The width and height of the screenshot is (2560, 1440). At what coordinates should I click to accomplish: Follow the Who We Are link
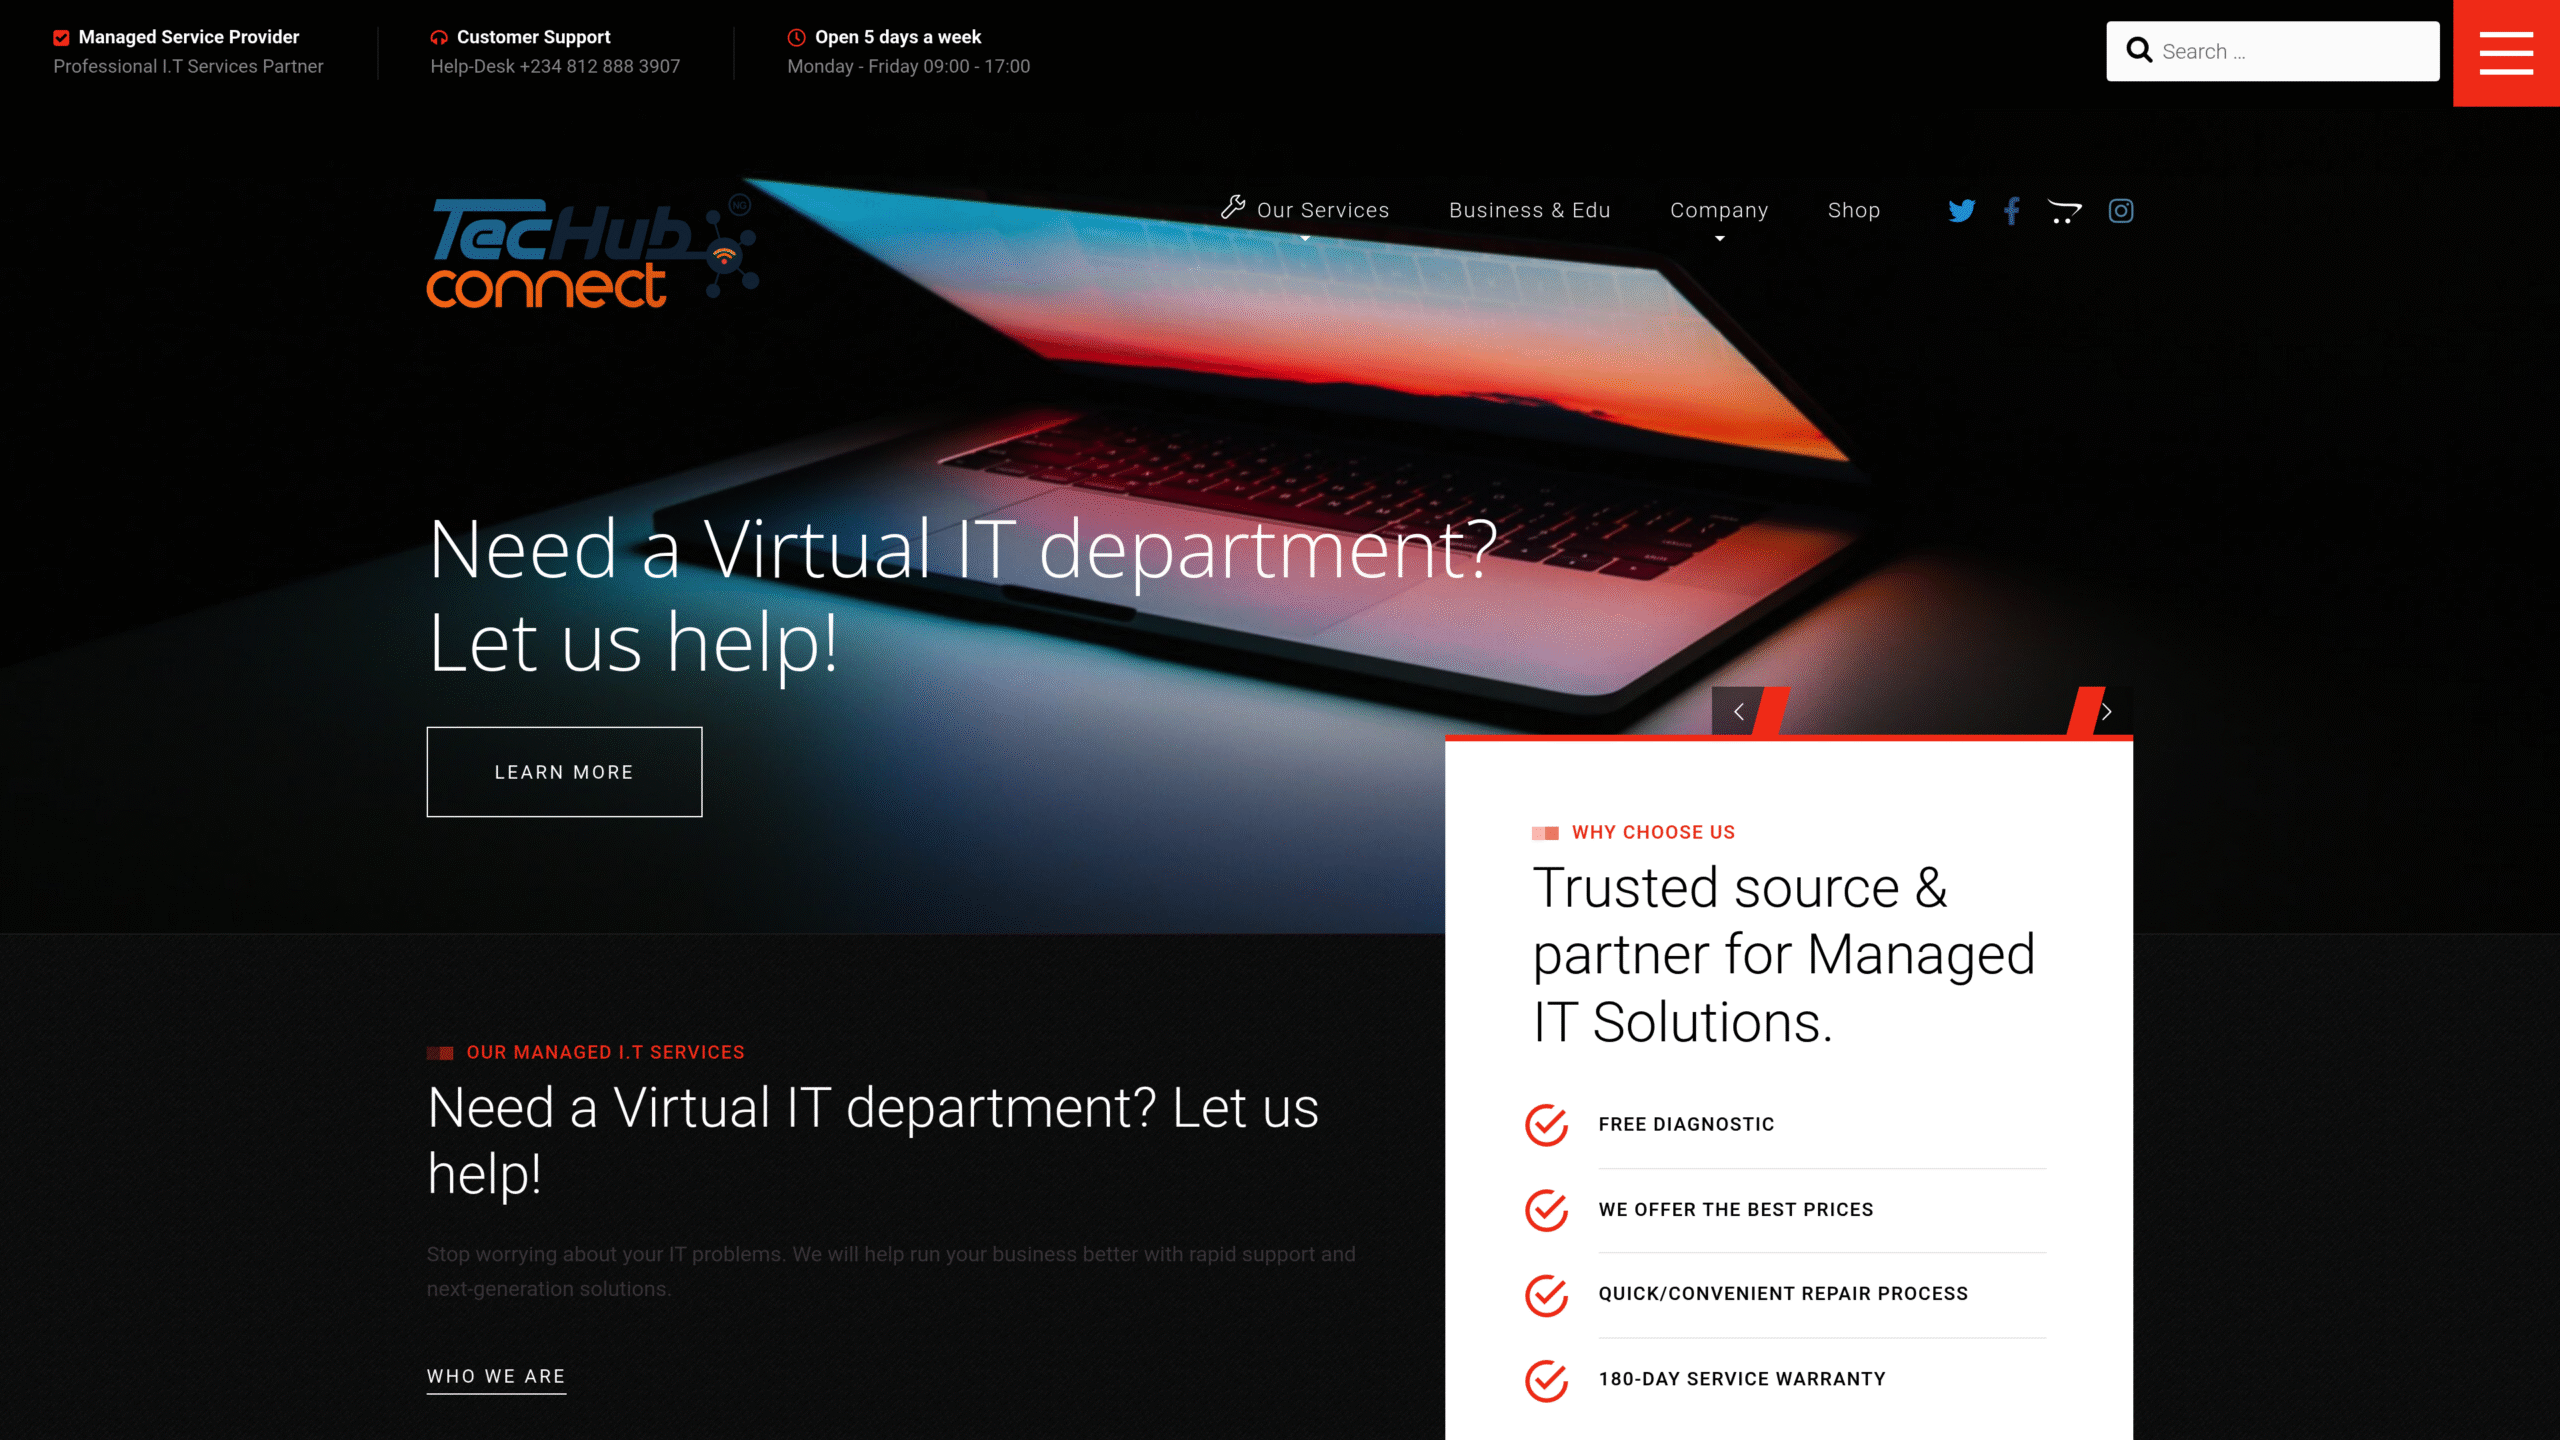click(x=496, y=1377)
